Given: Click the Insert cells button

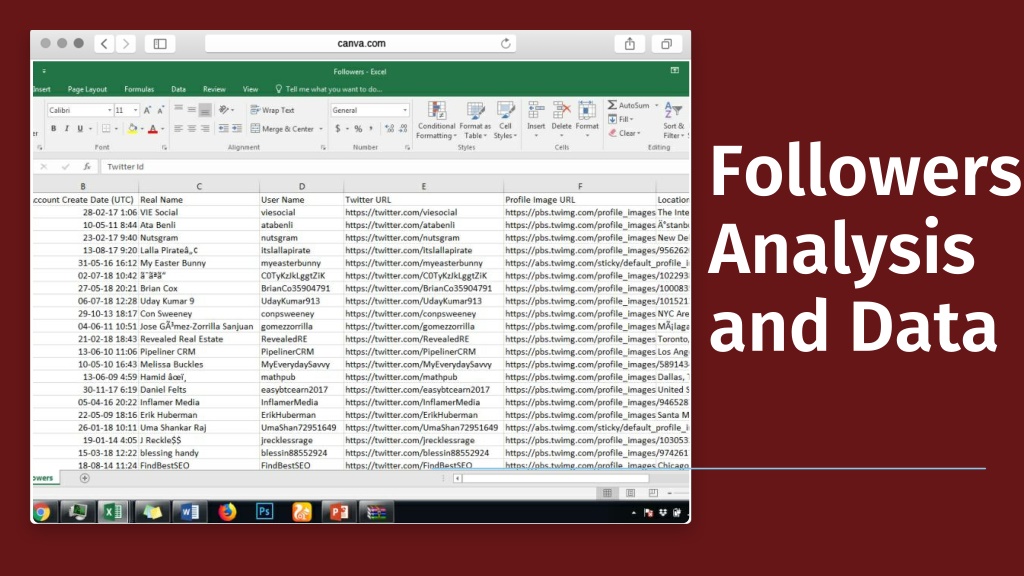Looking at the screenshot, I should [x=536, y=120].
